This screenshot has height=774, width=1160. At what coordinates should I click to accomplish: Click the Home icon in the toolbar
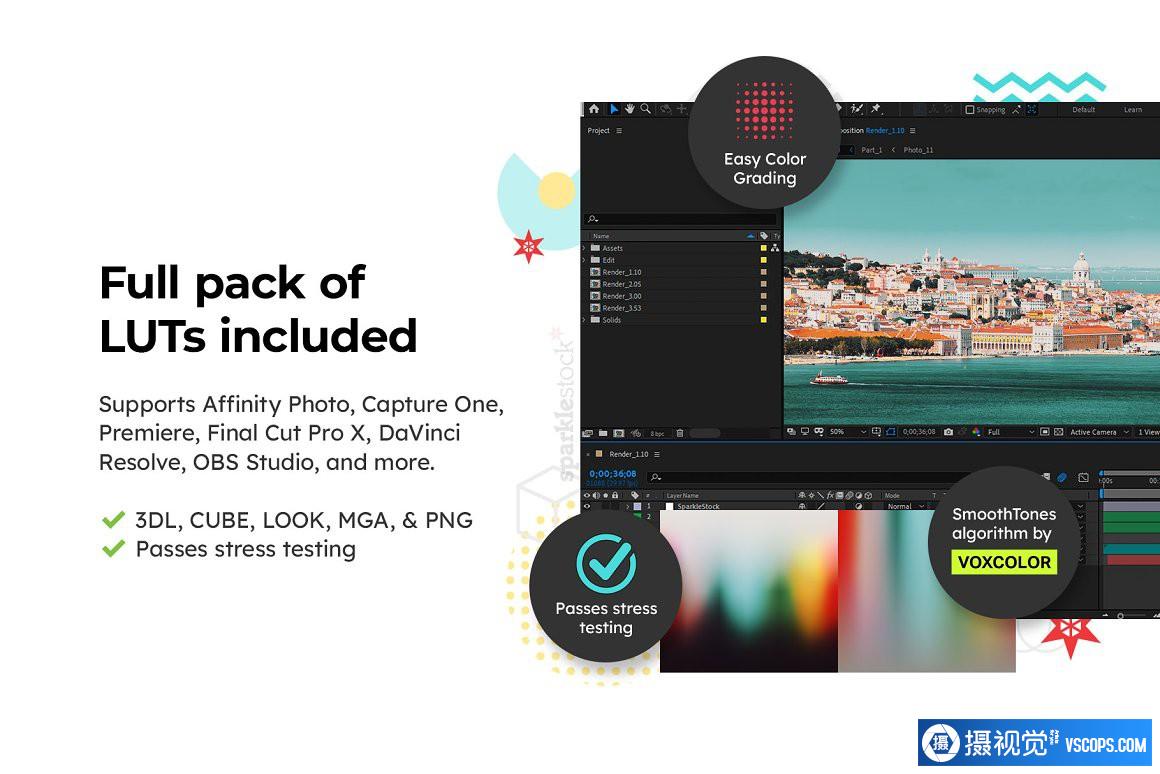pyautogui.click(x=593, y=109)
